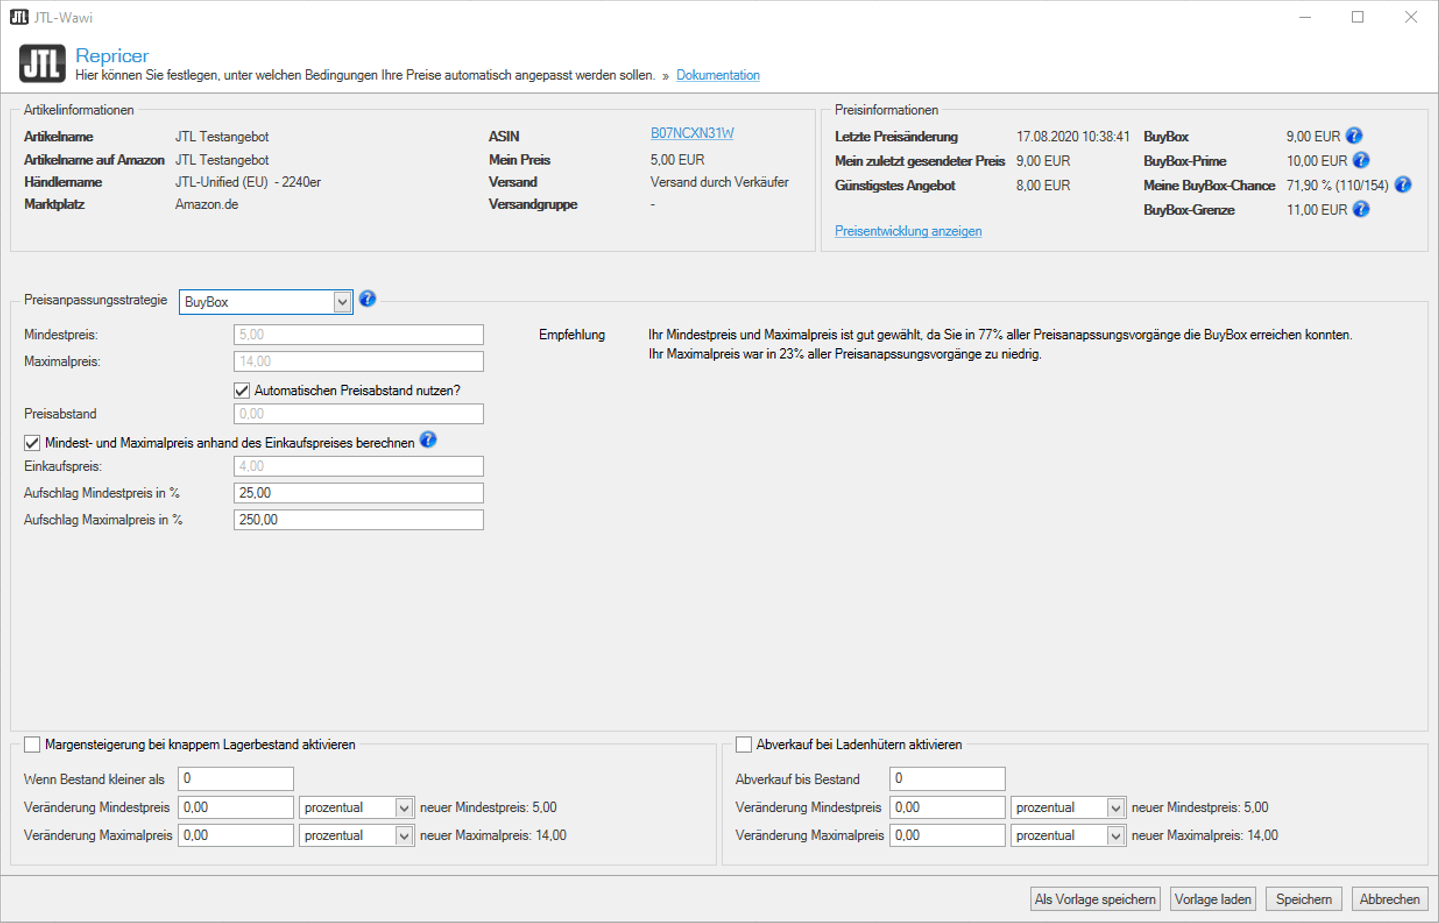This screenshot has height=923, width=1439.
Task: Open help icon for Meine BuyBox-Chance
Action: tap(1403, 185)
